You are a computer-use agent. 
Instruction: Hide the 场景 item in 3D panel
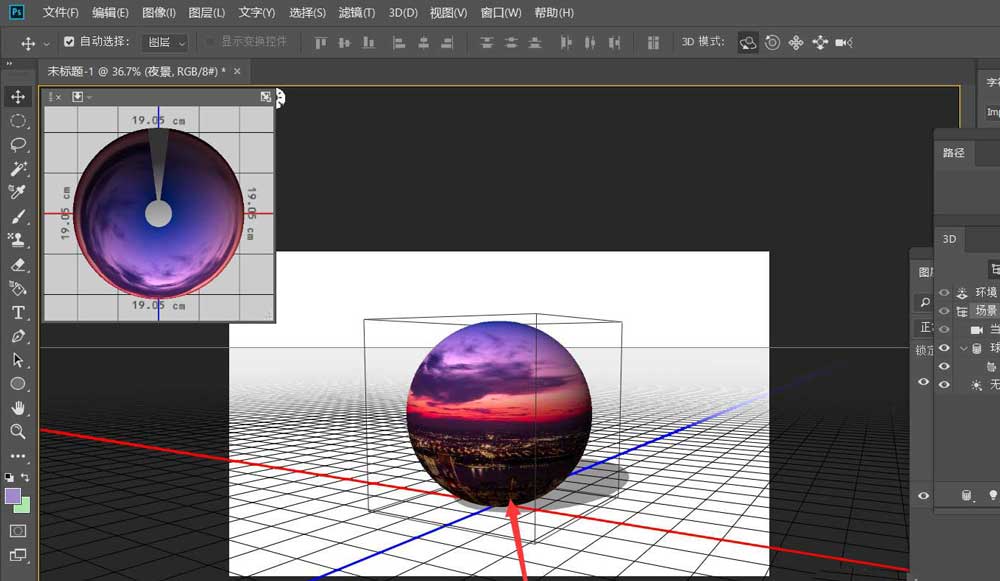(x=945, y=311)
